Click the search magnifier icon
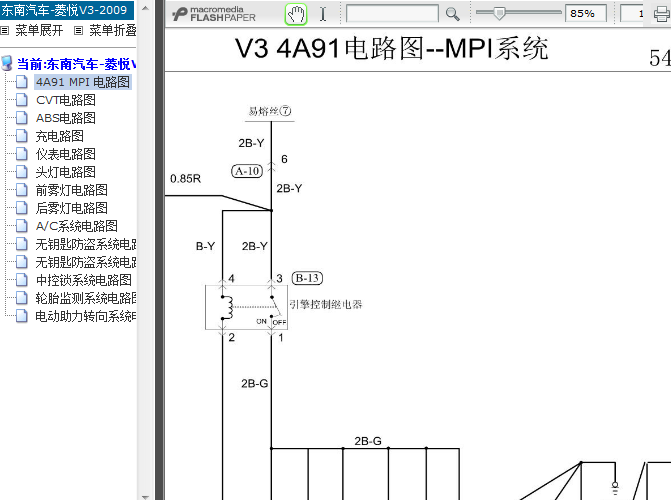 pos(452,14)
